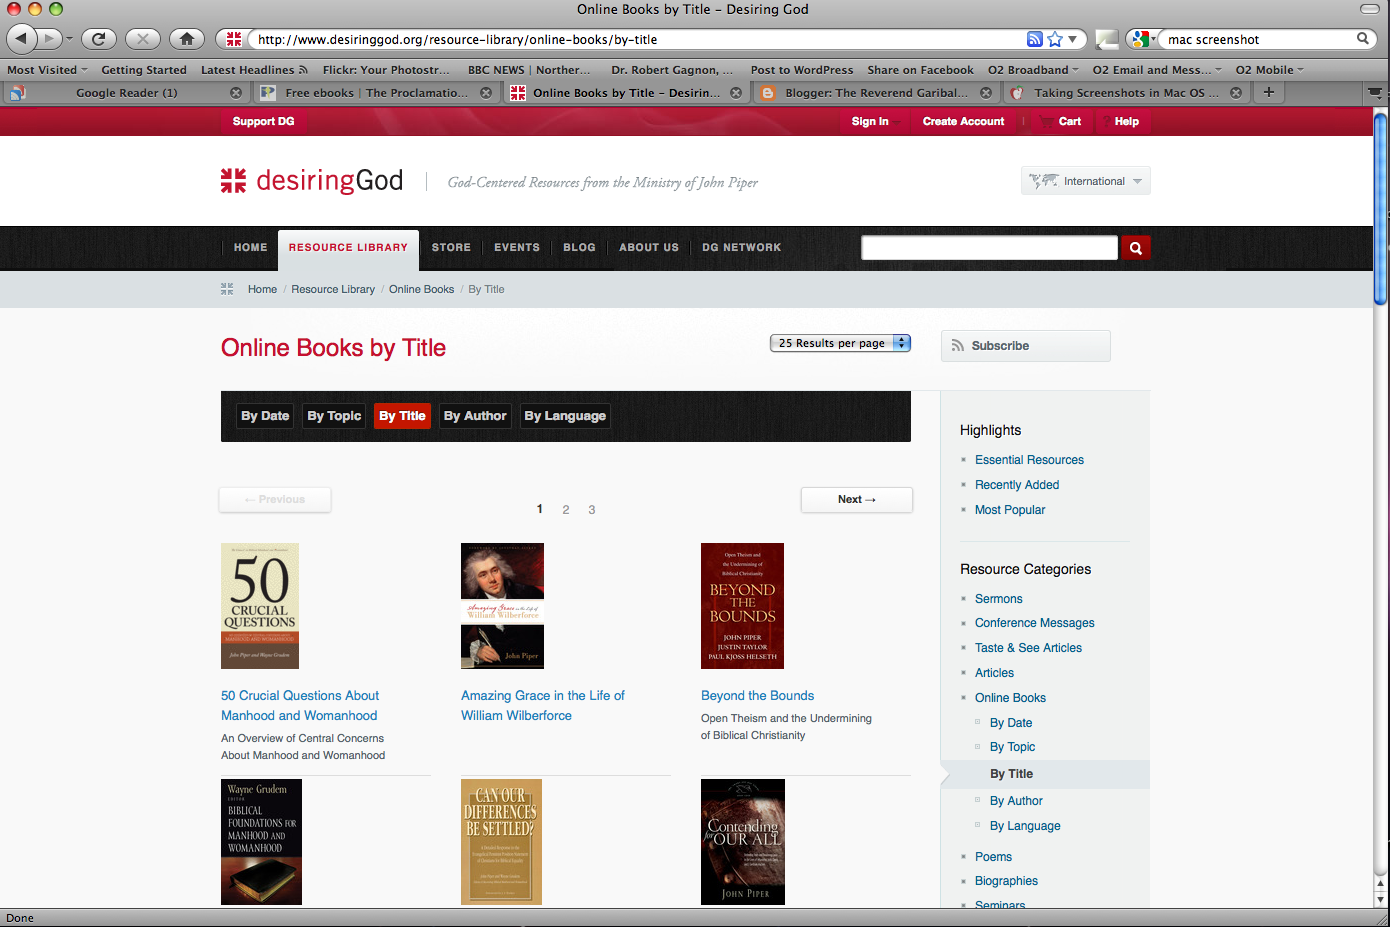
Task: Go to the browser Home icon
Action: click(x=187, y=39)
